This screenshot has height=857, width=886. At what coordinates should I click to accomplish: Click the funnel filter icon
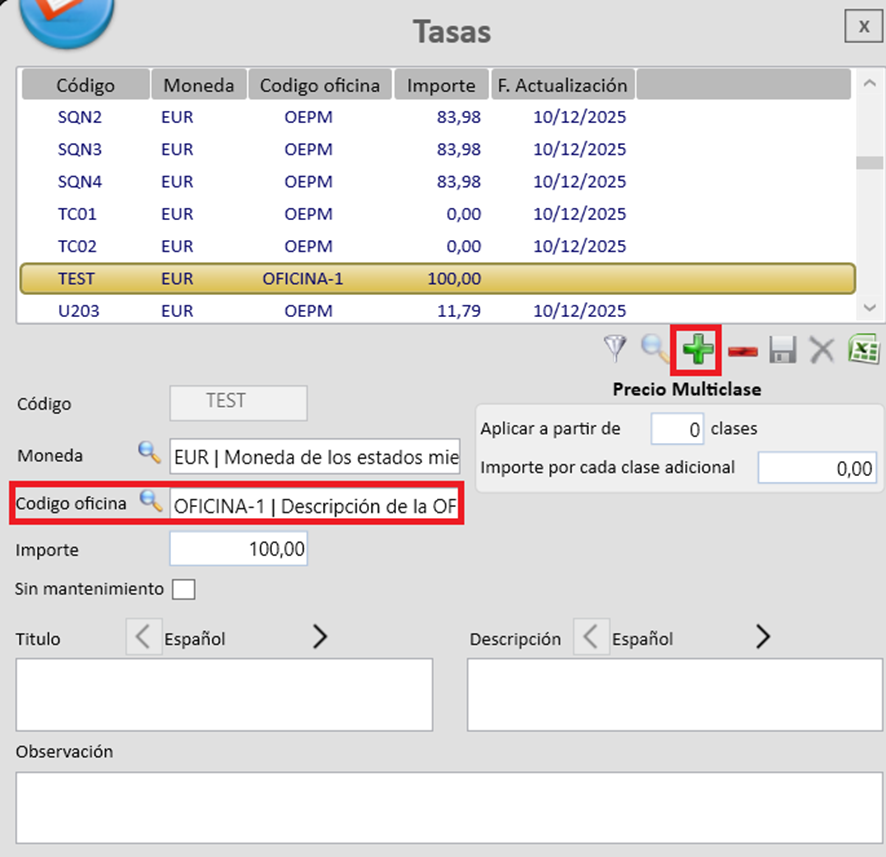[616, 348]
